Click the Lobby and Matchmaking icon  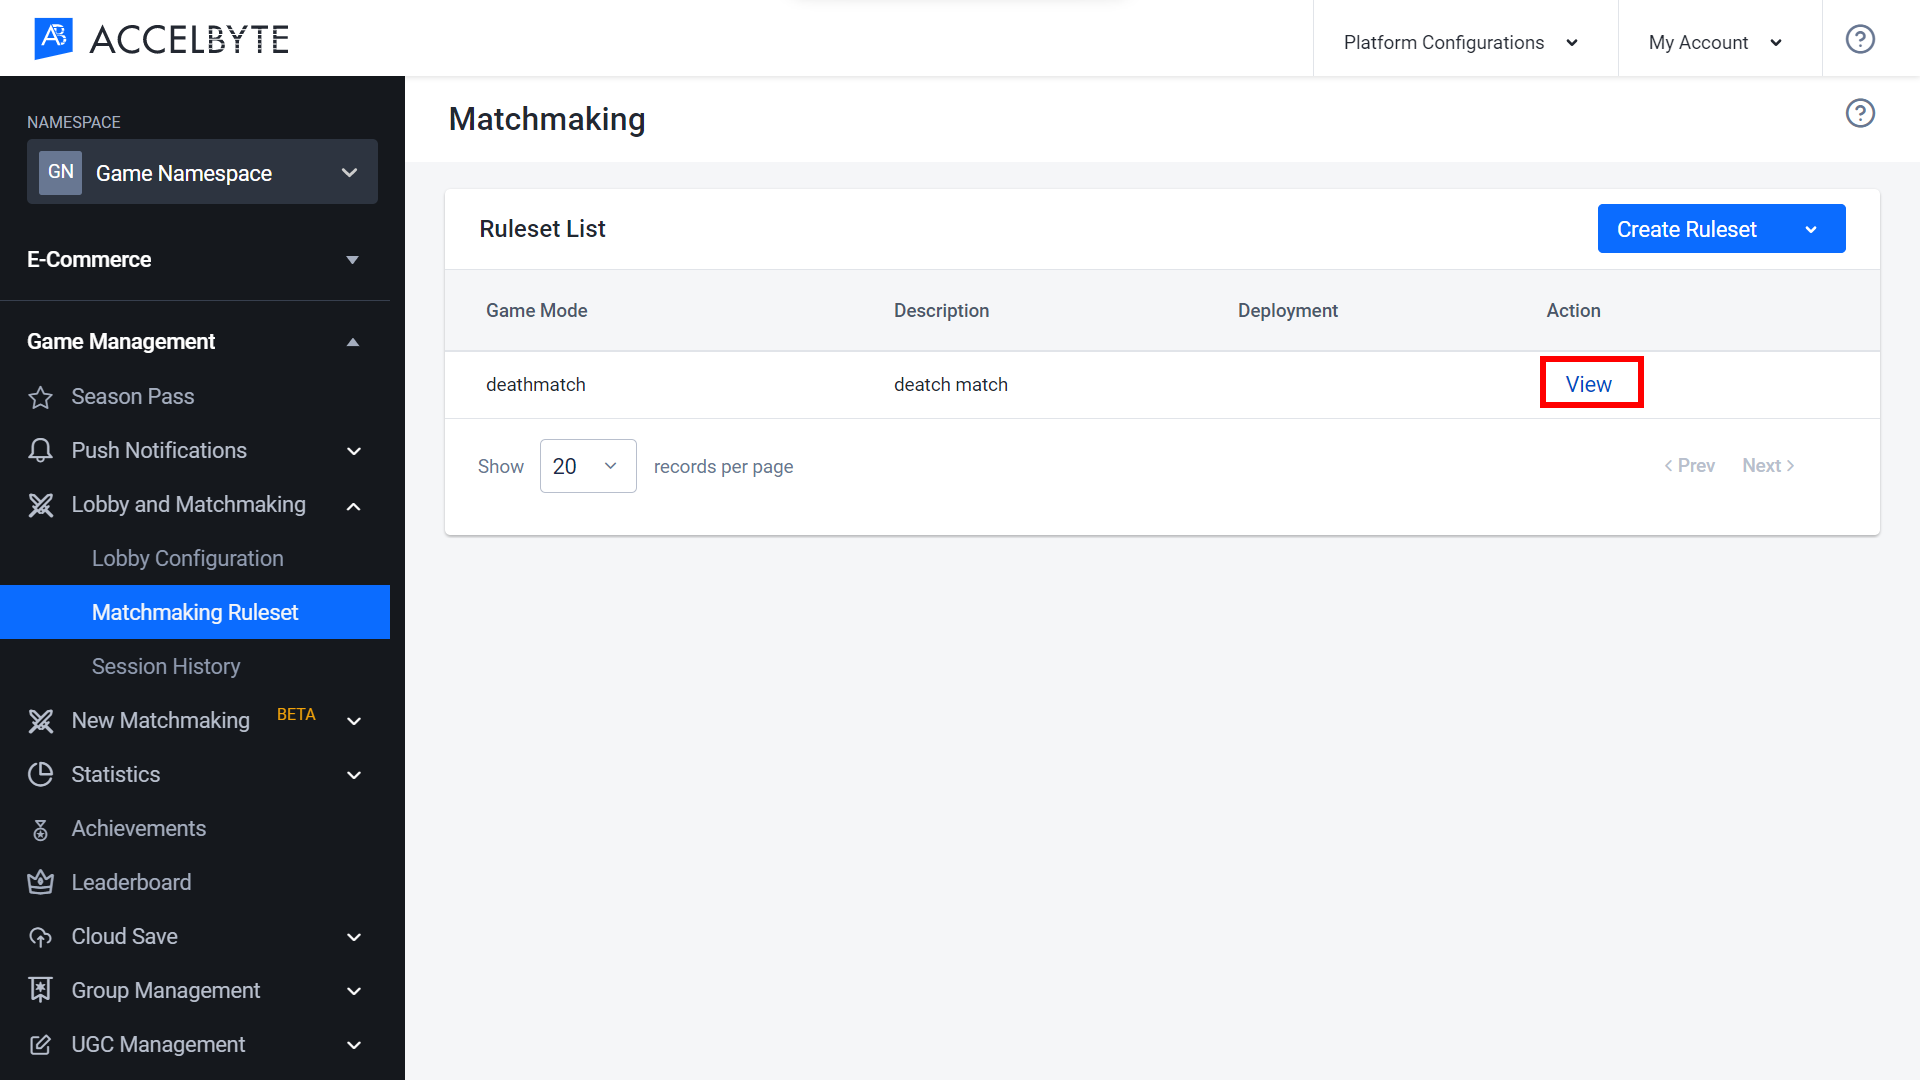[41, 505]
